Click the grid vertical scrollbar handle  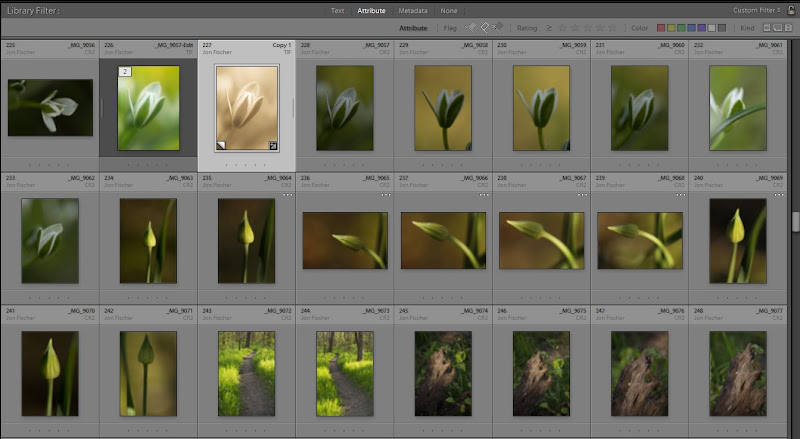click(x=796, y=222)
